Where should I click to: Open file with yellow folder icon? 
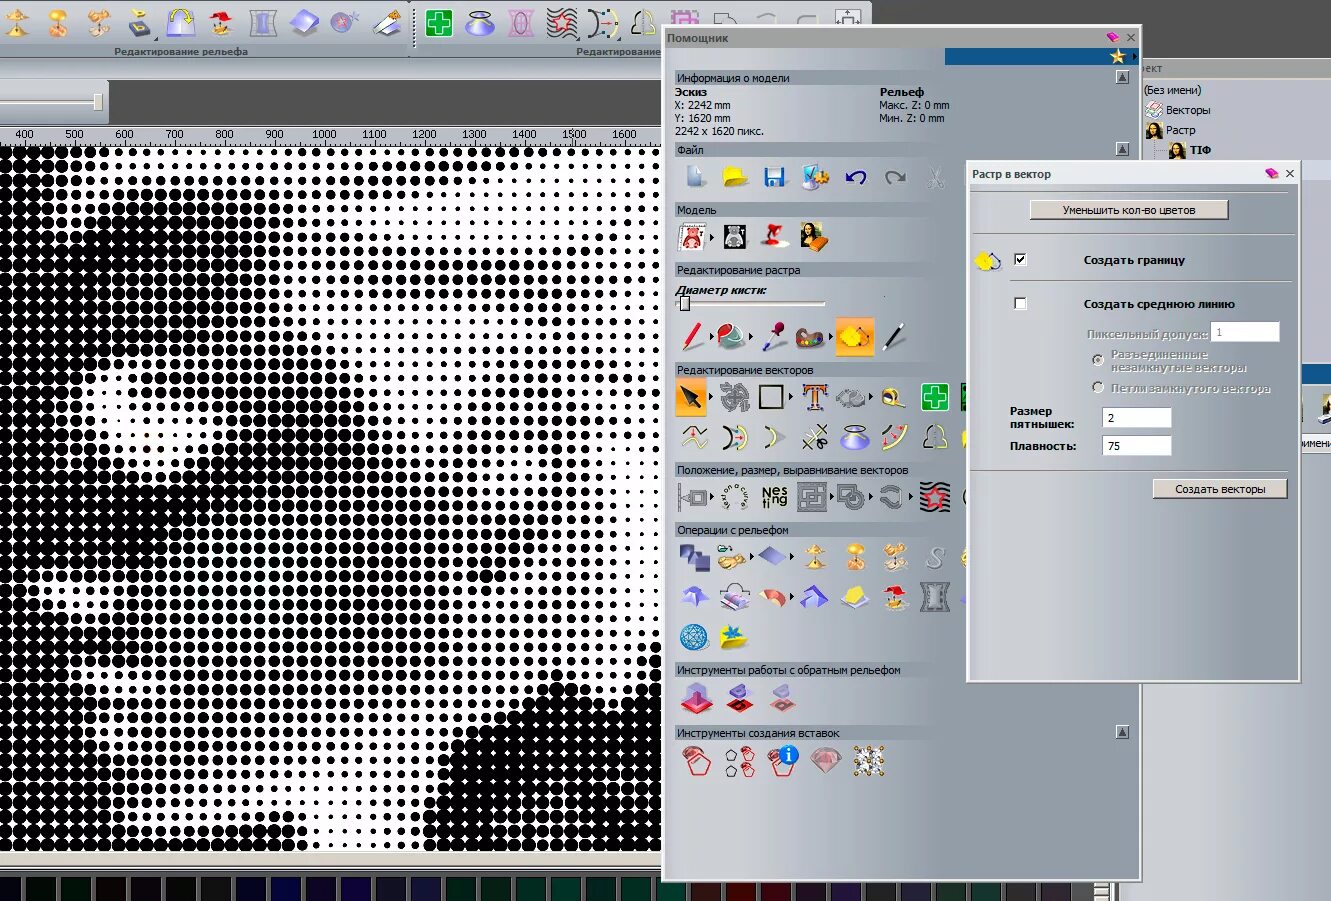tap(735, 178)
